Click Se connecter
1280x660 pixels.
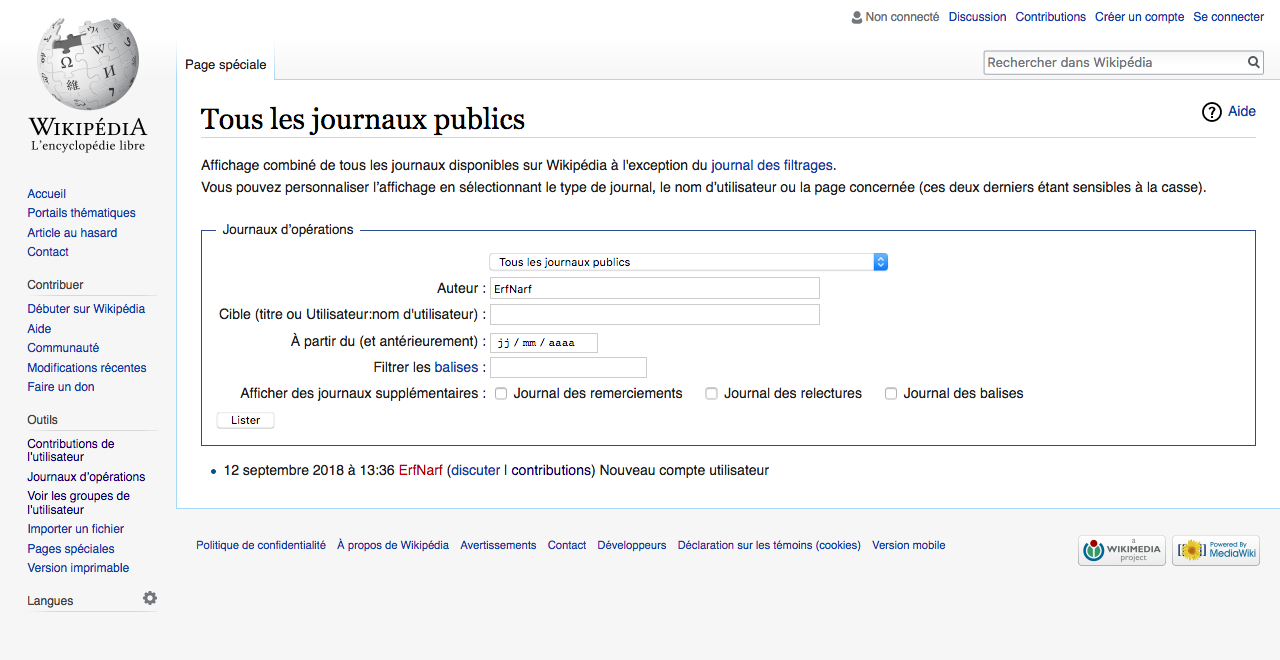(x=1228, y=17)
